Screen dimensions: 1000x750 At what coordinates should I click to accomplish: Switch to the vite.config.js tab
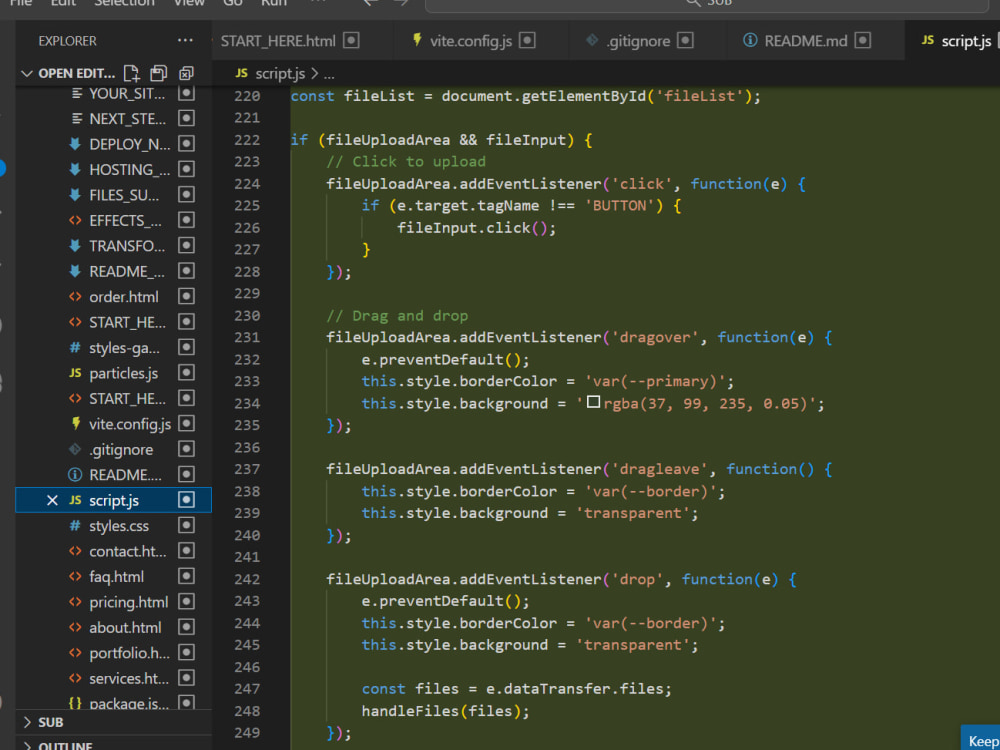pyautogui.click(x=471, y=41)
